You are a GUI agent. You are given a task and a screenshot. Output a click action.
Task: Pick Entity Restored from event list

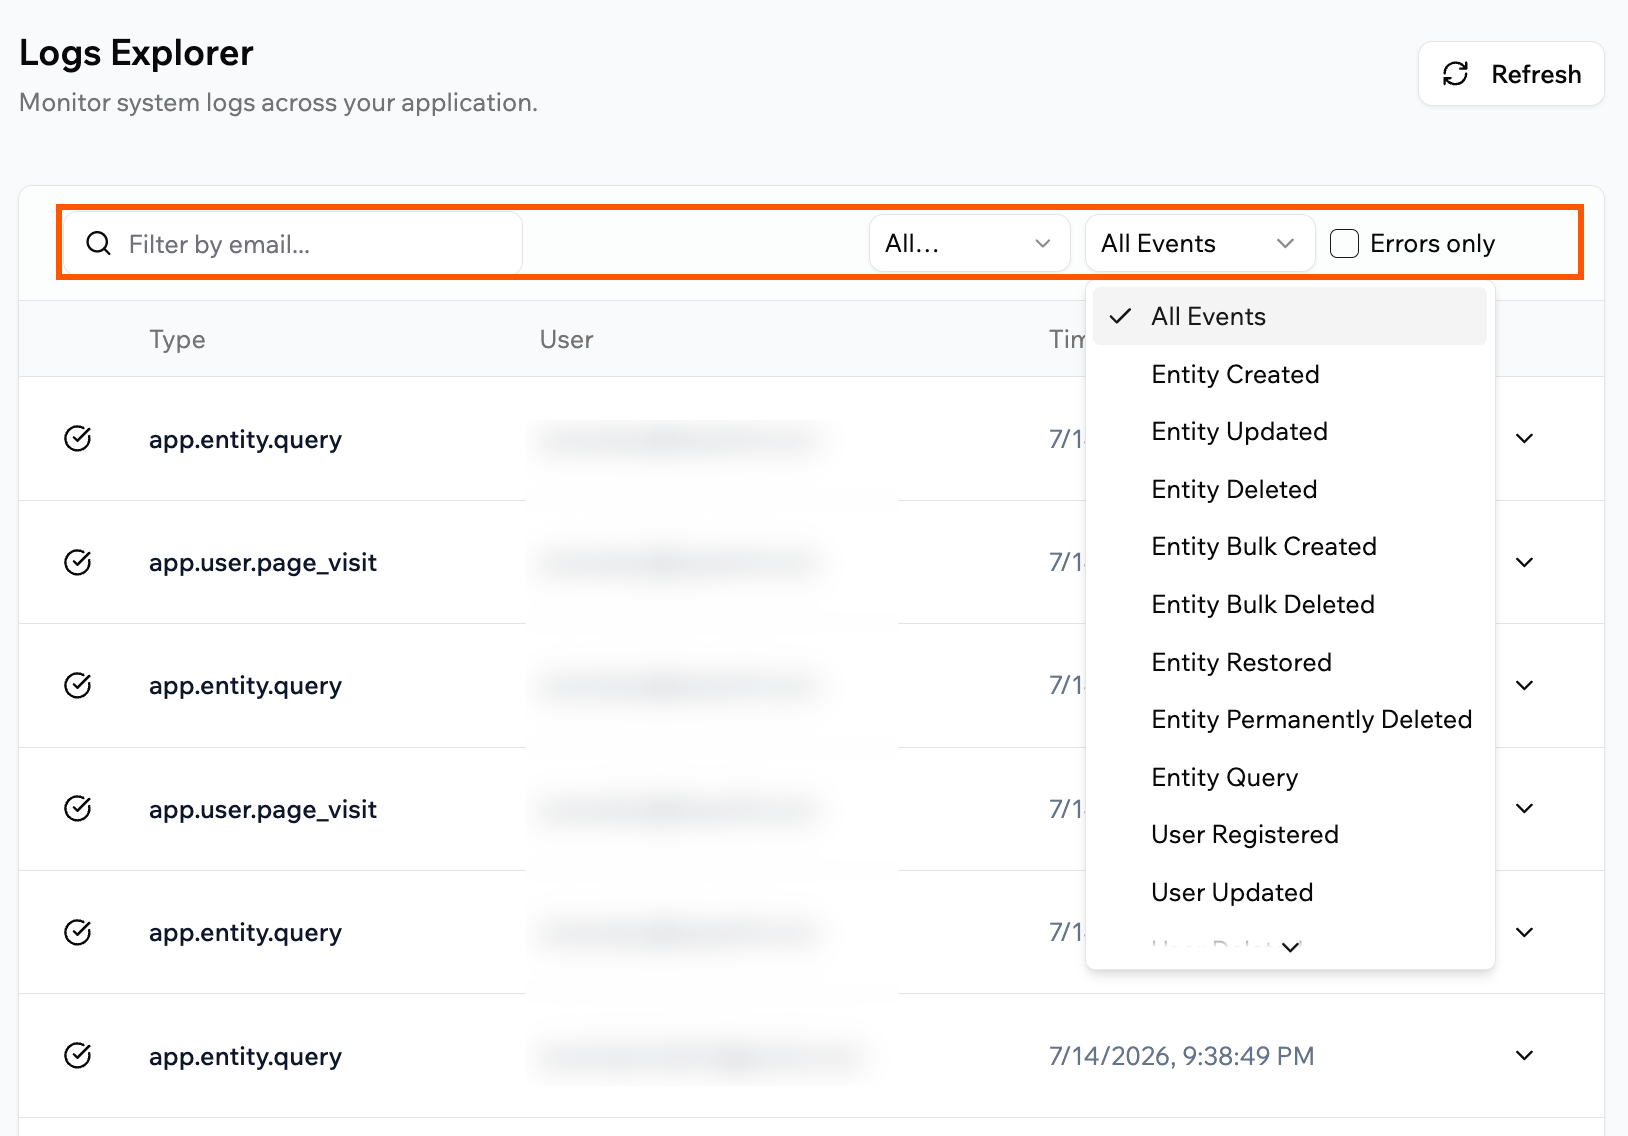click(x=1289, y=663)
